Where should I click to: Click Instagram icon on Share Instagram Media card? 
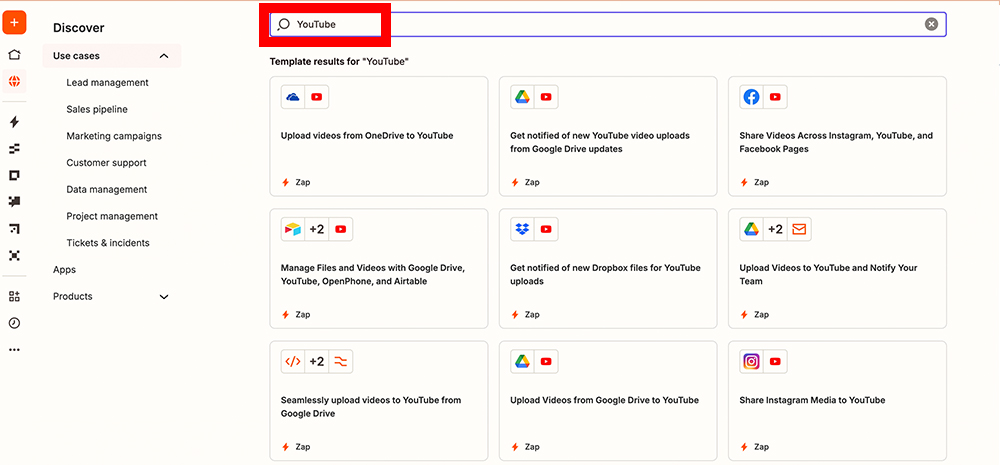(751, 362)
